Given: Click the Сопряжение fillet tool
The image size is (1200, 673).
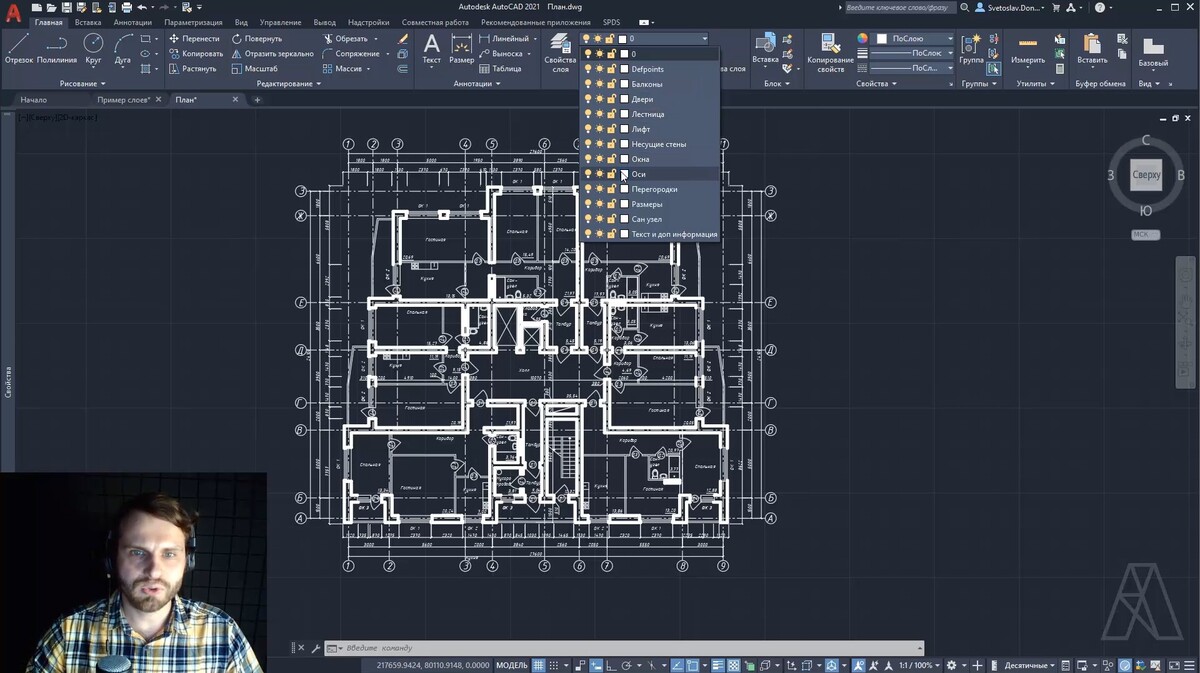Looking at the screenshot, I should [350, 54].
